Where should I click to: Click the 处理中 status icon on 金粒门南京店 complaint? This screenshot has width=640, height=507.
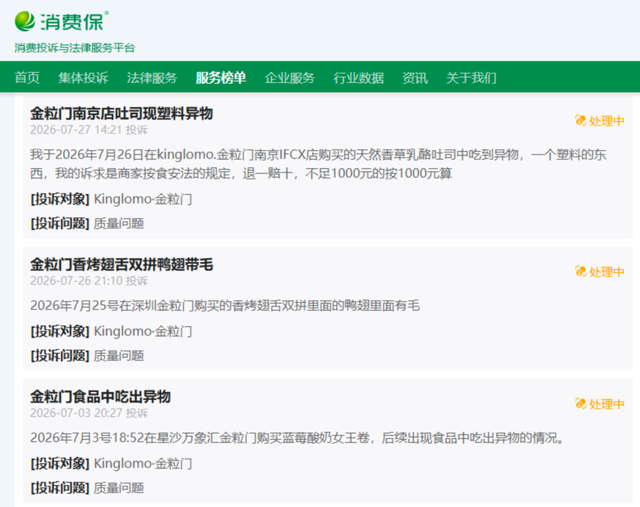[x=580, y=120]
